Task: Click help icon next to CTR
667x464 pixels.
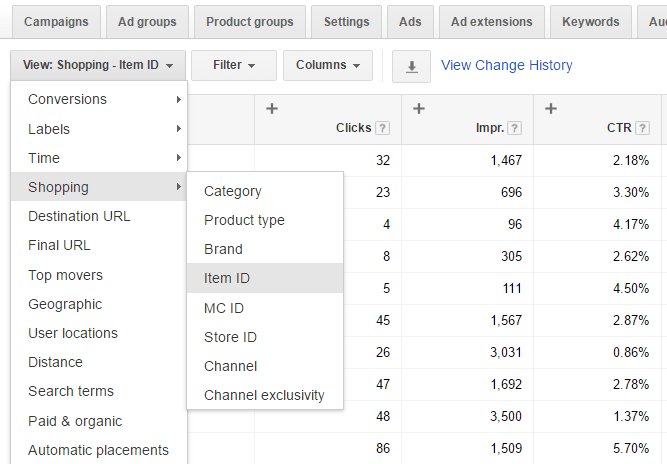Action: coord(642,128)
